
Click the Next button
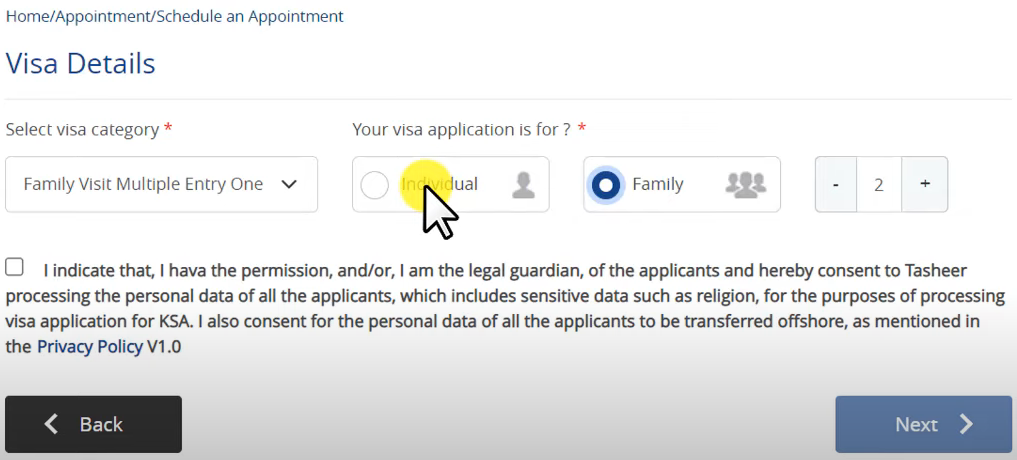(924, 424)
